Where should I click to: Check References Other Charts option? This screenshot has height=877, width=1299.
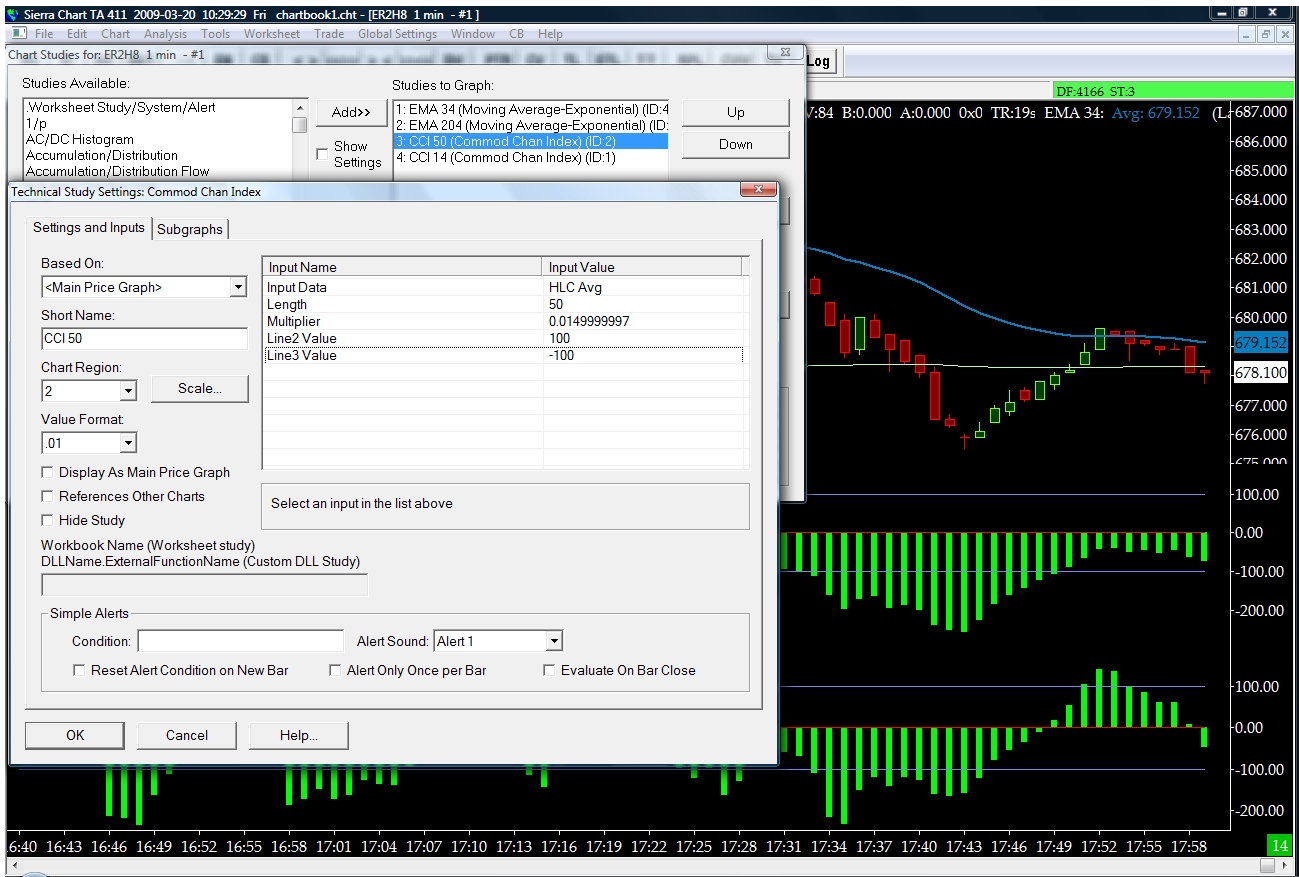pos(47,496)
